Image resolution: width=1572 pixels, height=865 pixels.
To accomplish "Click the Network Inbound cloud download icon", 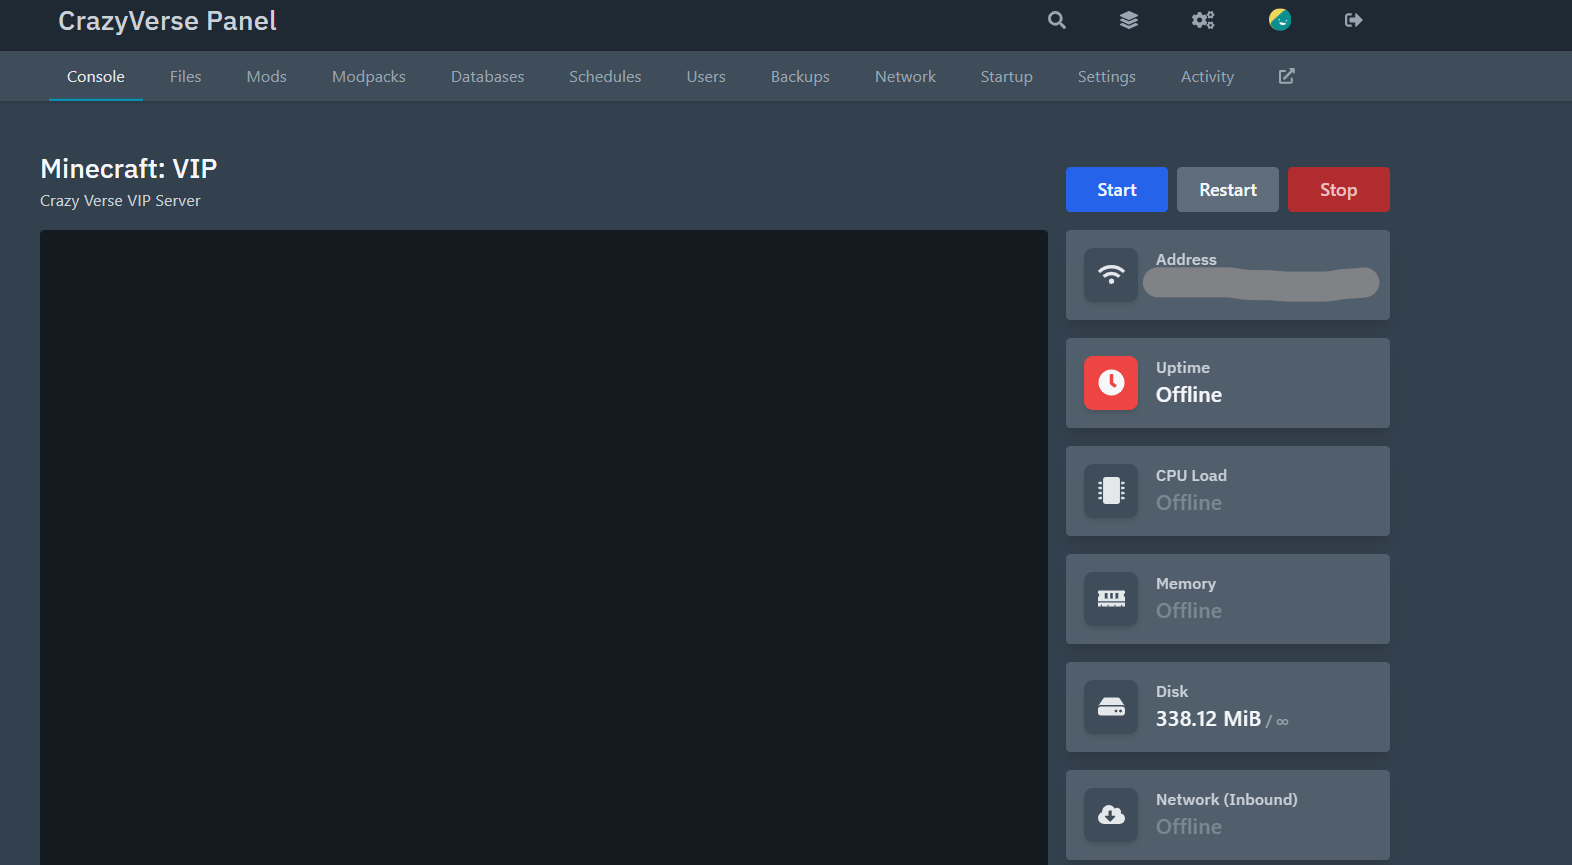I will tap(1111, 815).
